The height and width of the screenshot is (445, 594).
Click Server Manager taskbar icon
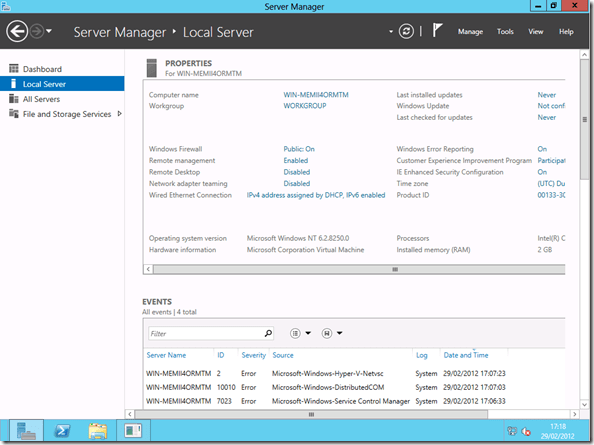pos(27,431)
